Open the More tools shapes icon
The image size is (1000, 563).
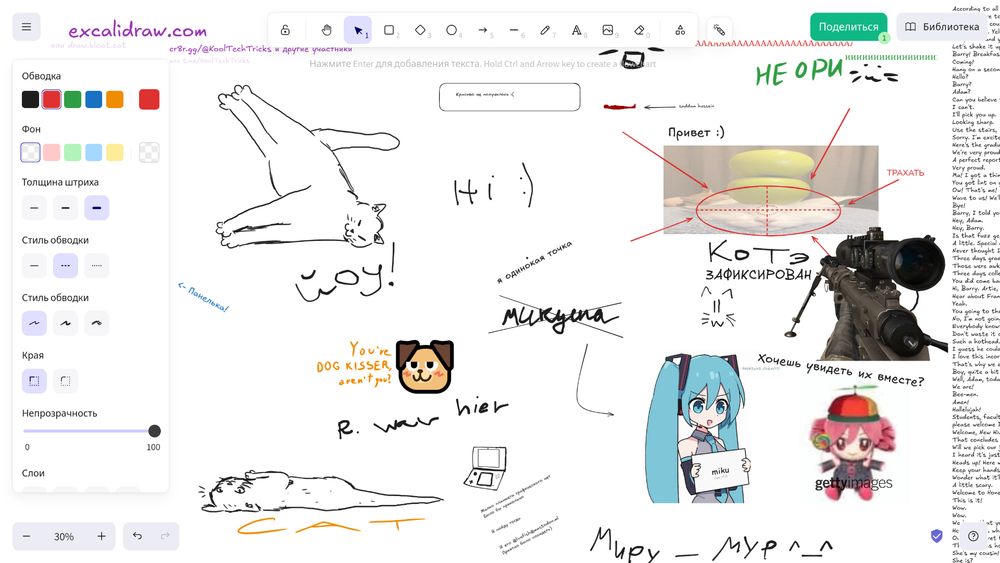click(680, 30)
